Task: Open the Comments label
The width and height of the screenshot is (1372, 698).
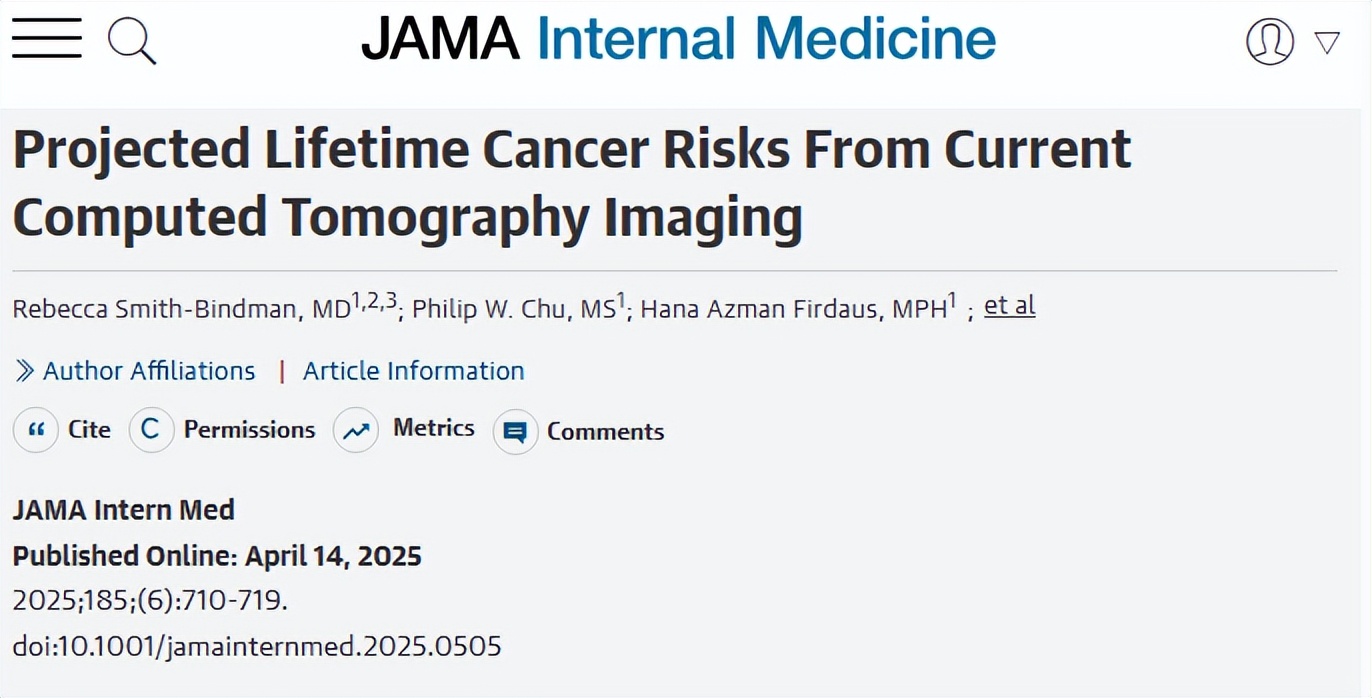Action: (605, 432)
